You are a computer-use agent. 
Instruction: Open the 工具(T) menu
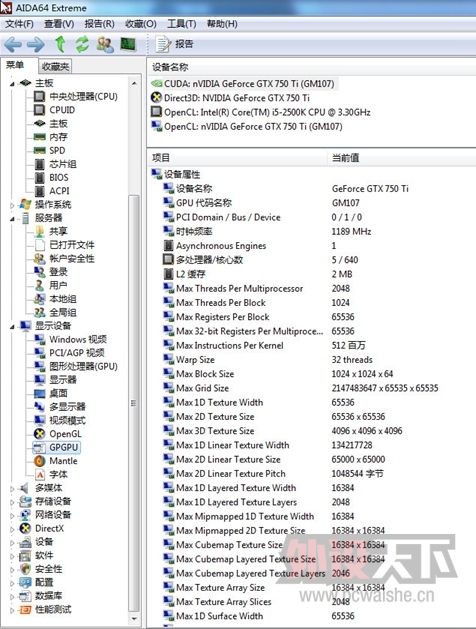pyautogui.click(x=182, y=24)
